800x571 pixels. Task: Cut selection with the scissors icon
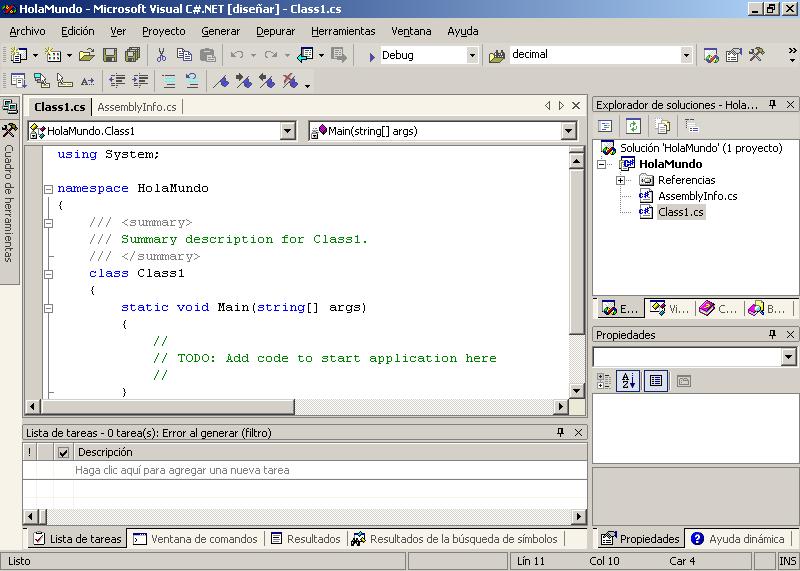tap(161, 55)
